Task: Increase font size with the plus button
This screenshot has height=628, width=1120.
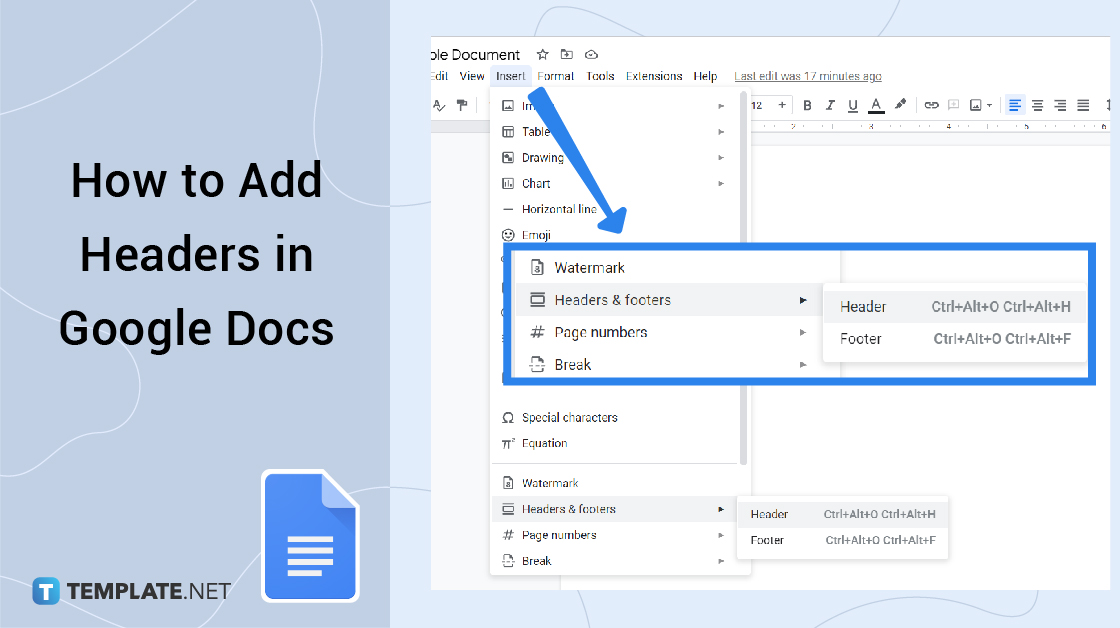Action: (x=782, y=105)
